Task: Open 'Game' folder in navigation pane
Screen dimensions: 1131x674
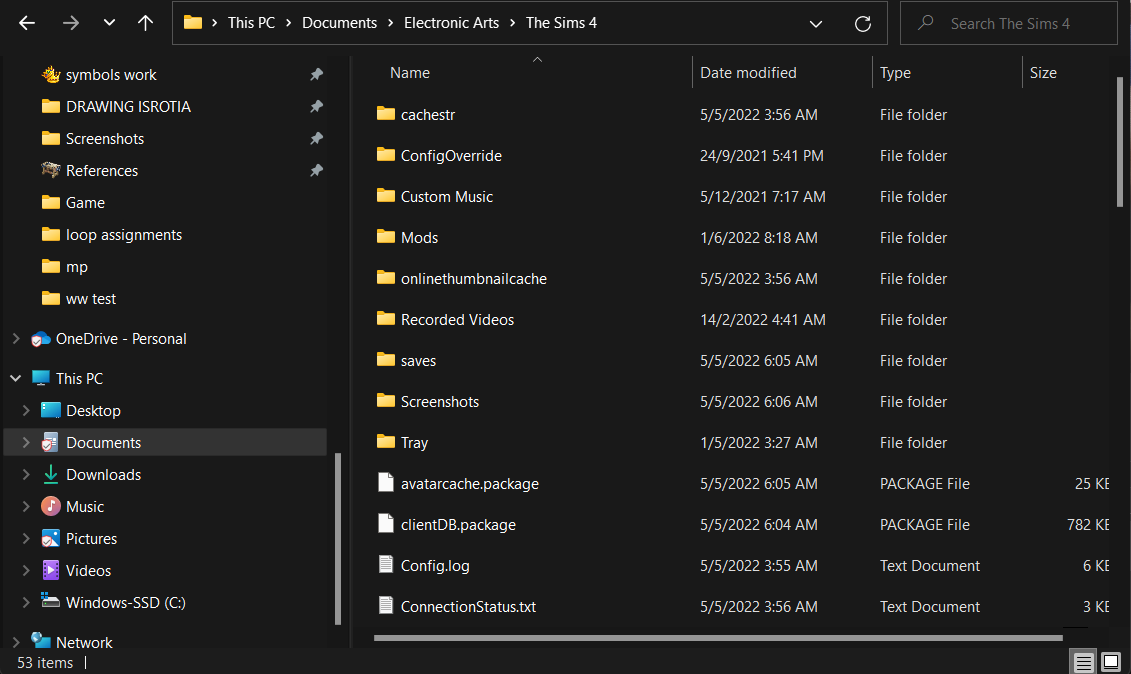Action: 85,203
